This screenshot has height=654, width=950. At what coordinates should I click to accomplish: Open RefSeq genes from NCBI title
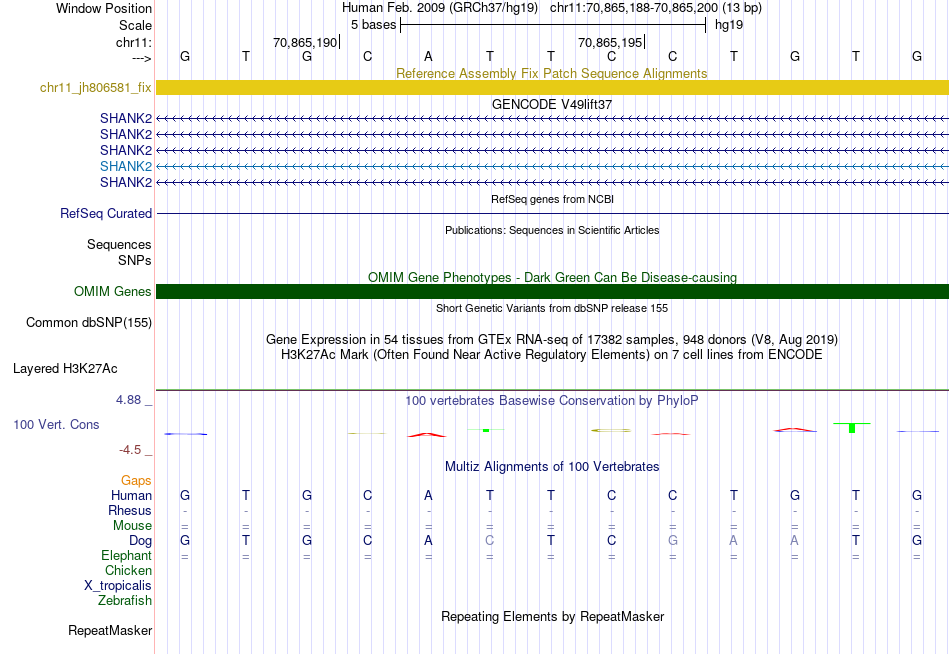point(552,199)
